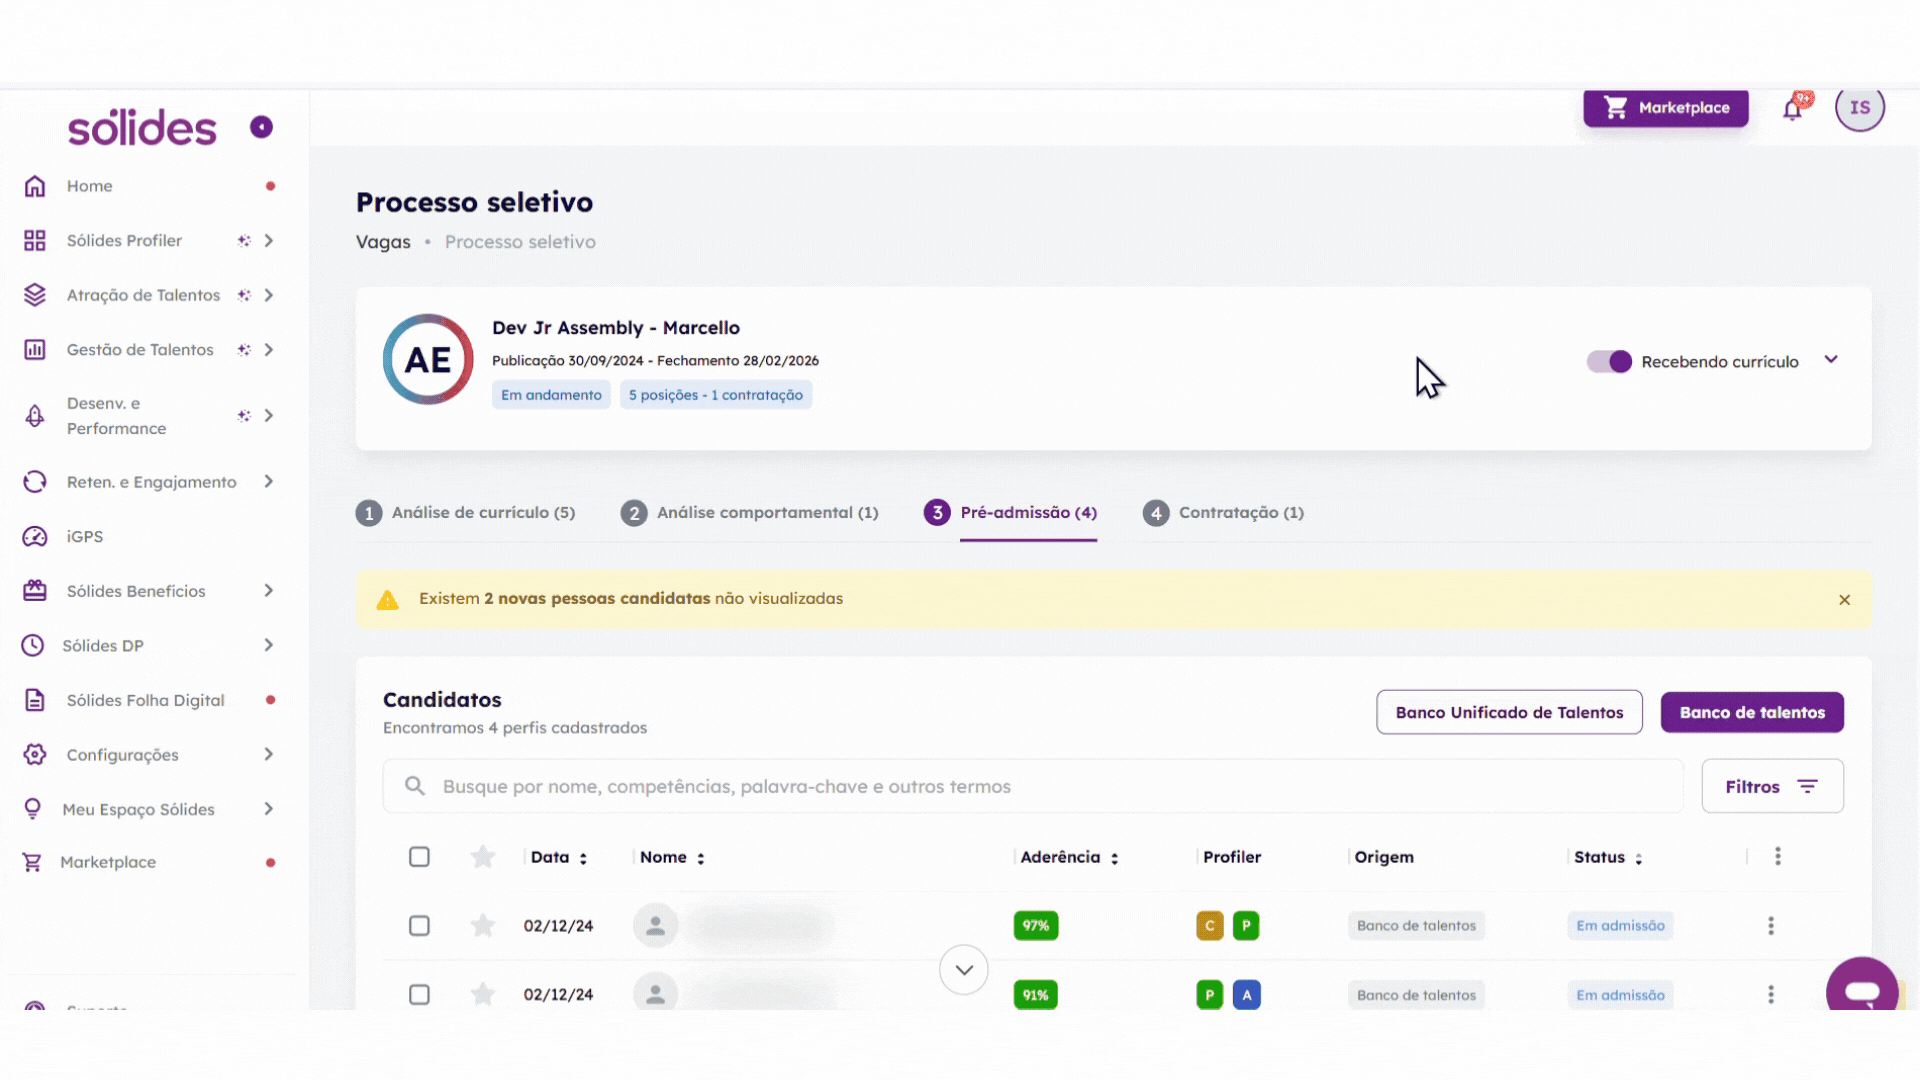
Task: Expand Gestão de Talentos submenu arrow
Action: point(268,350)
